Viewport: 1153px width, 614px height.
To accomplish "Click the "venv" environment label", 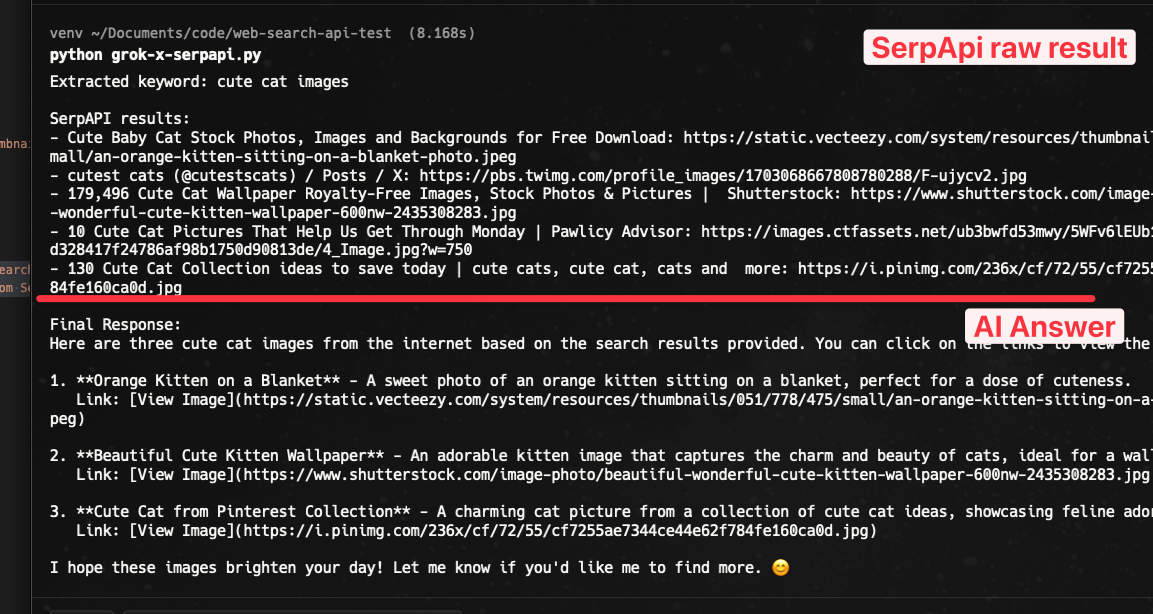I will 66,33.
